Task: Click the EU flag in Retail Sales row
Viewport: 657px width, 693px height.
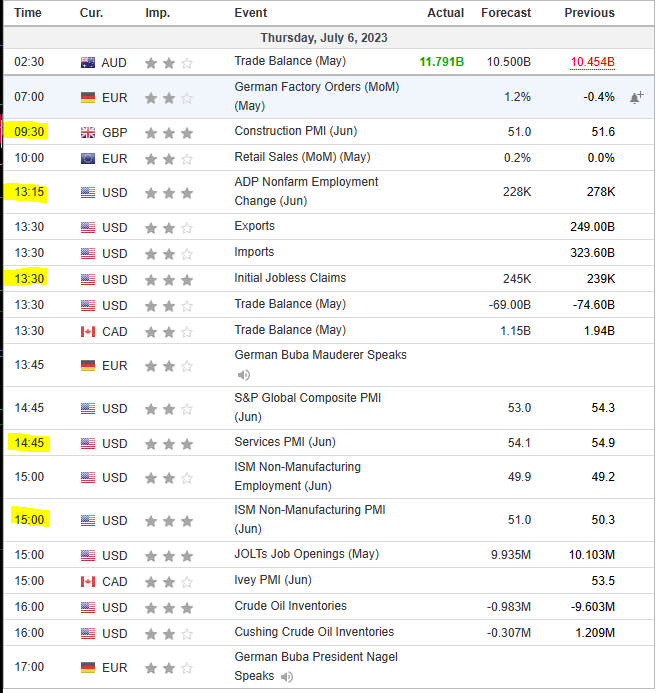Action: tap(89, 158)
